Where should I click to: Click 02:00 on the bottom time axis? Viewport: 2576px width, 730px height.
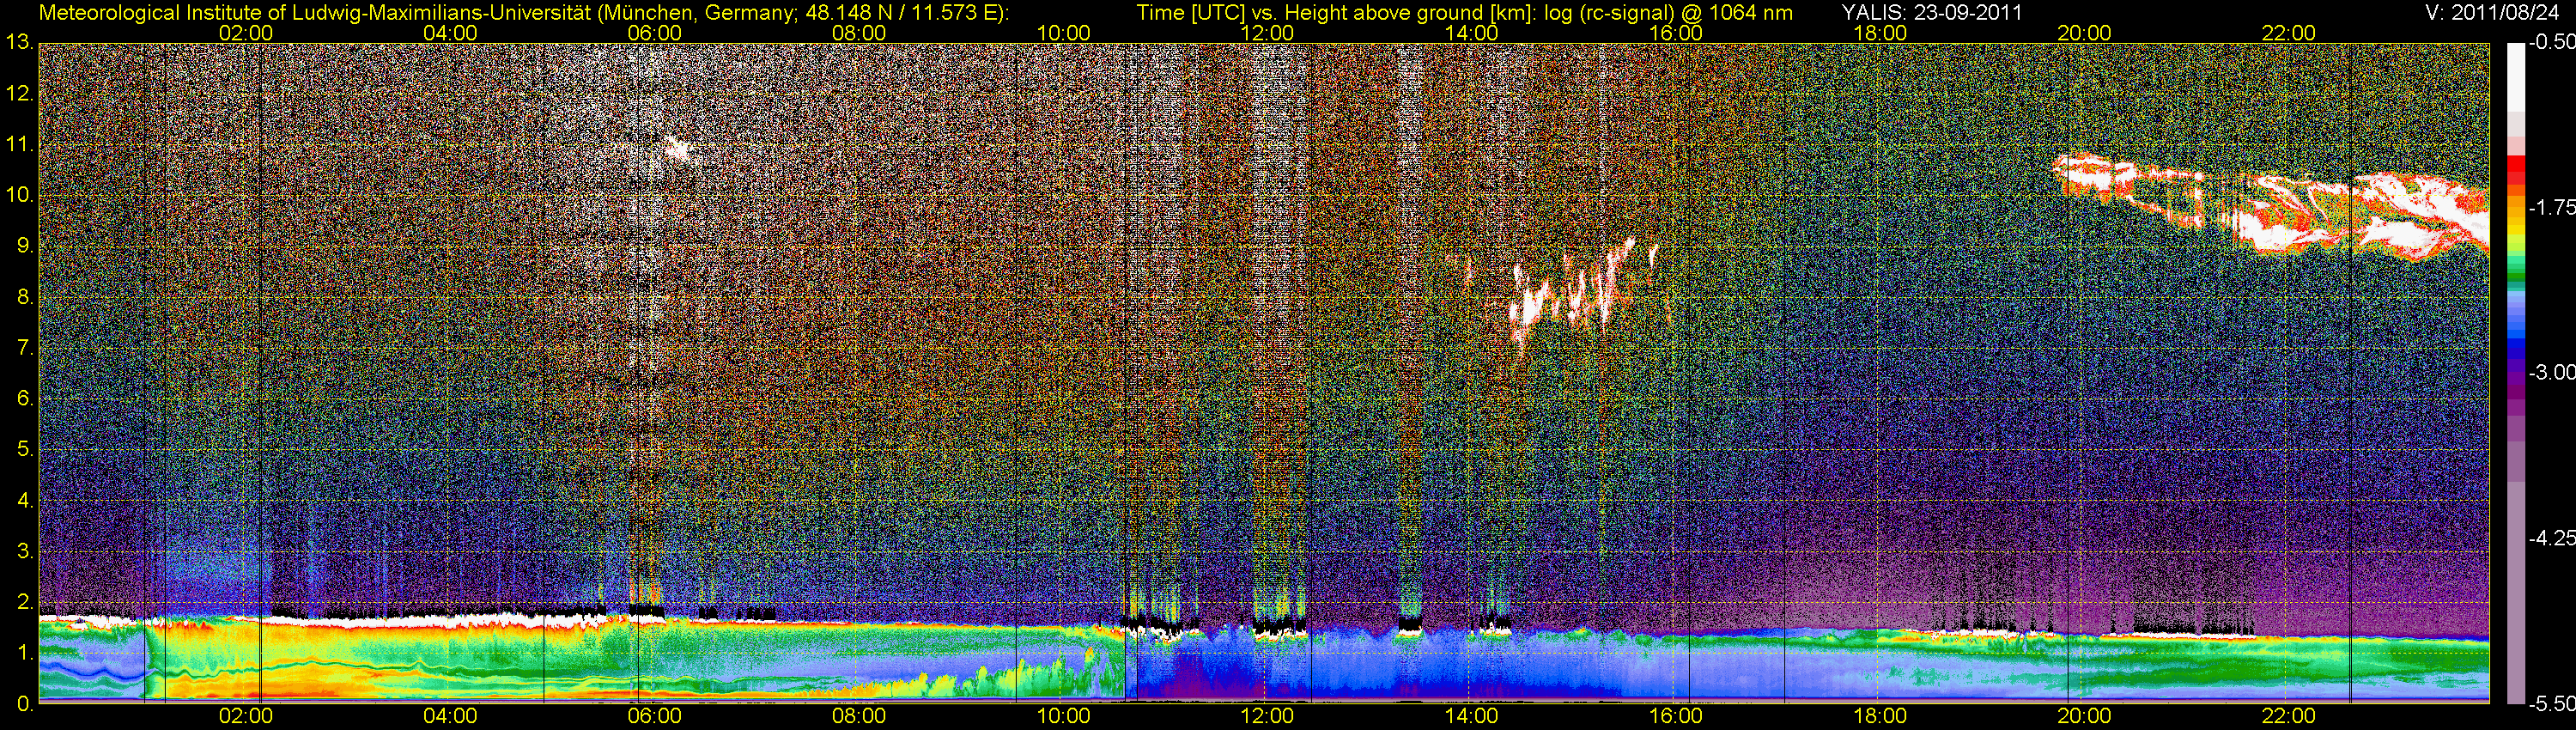point(246,716)
